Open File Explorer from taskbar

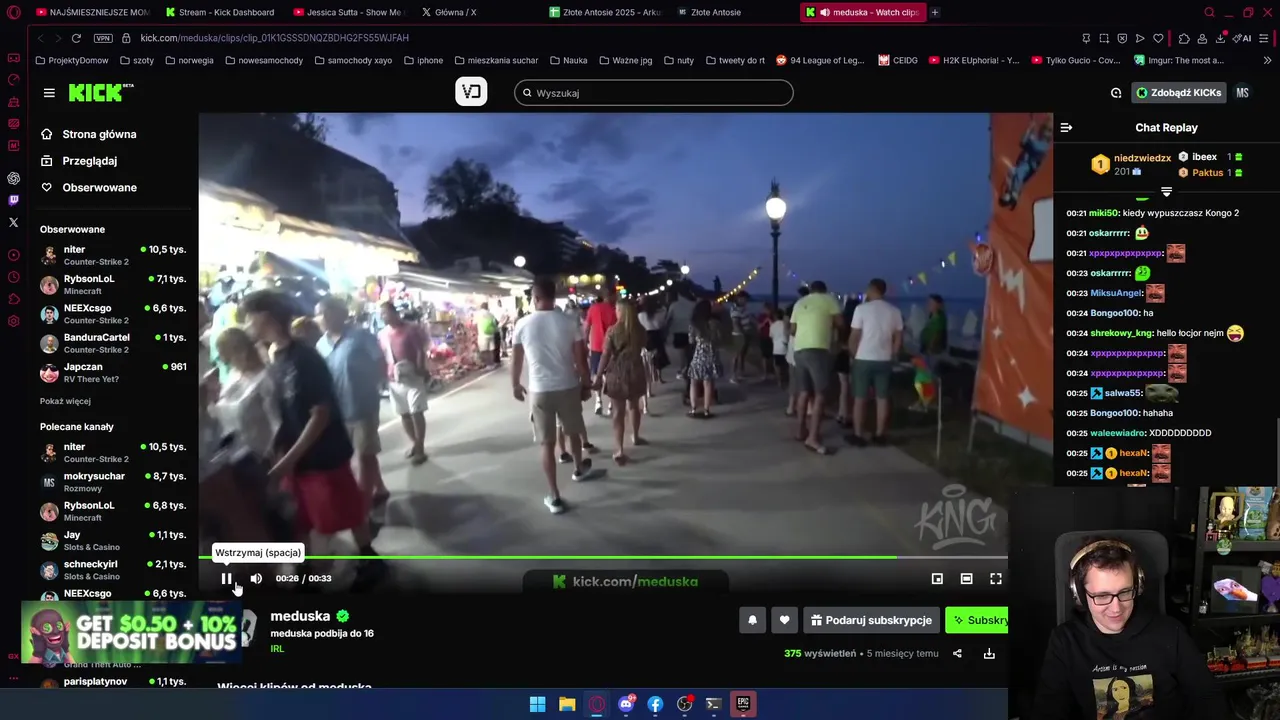click(x=567, y=704)
